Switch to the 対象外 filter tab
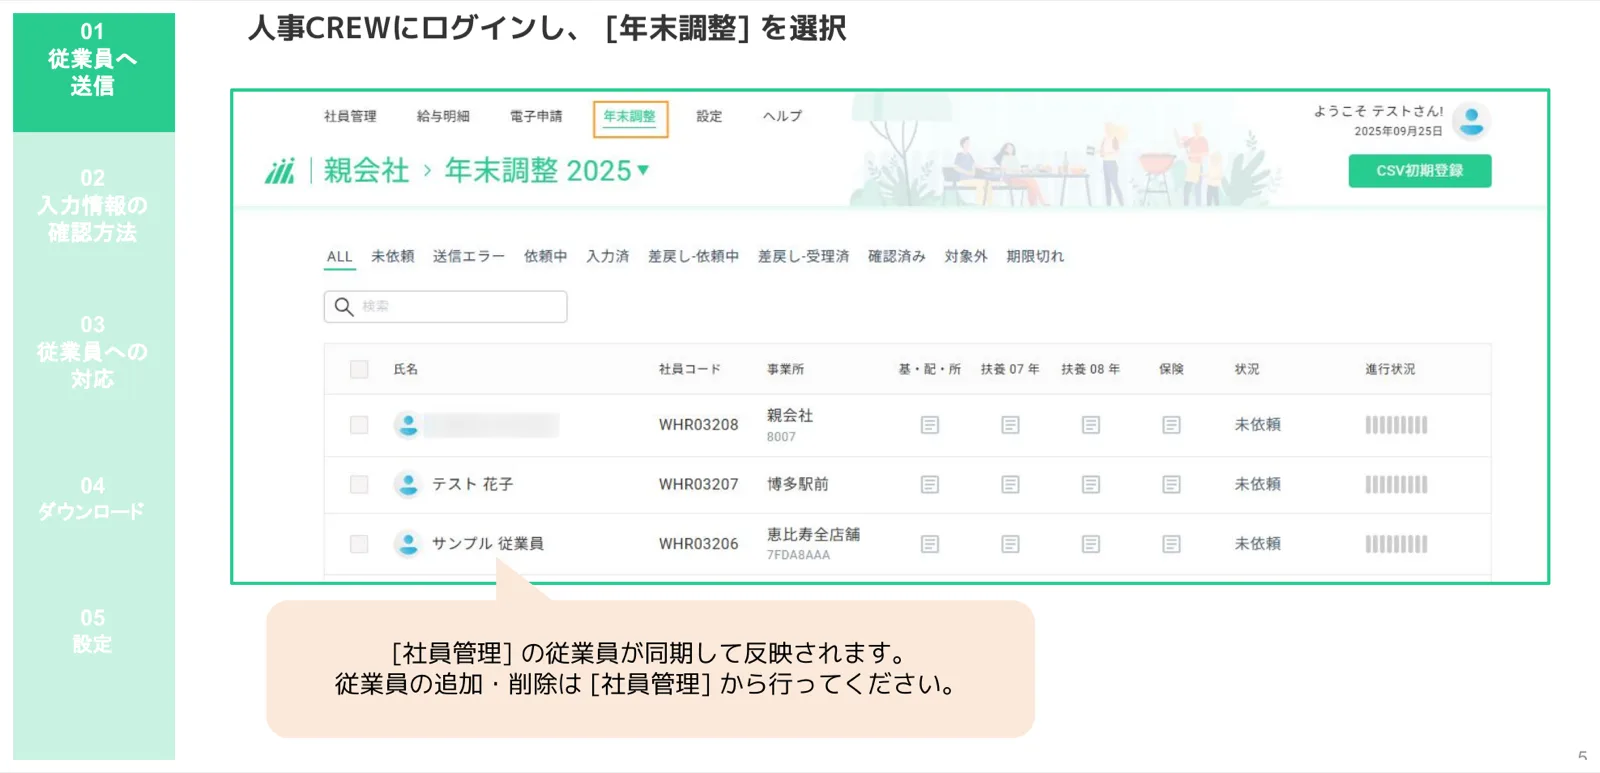Screen dimensions: 1600x773 click(965, 256)
